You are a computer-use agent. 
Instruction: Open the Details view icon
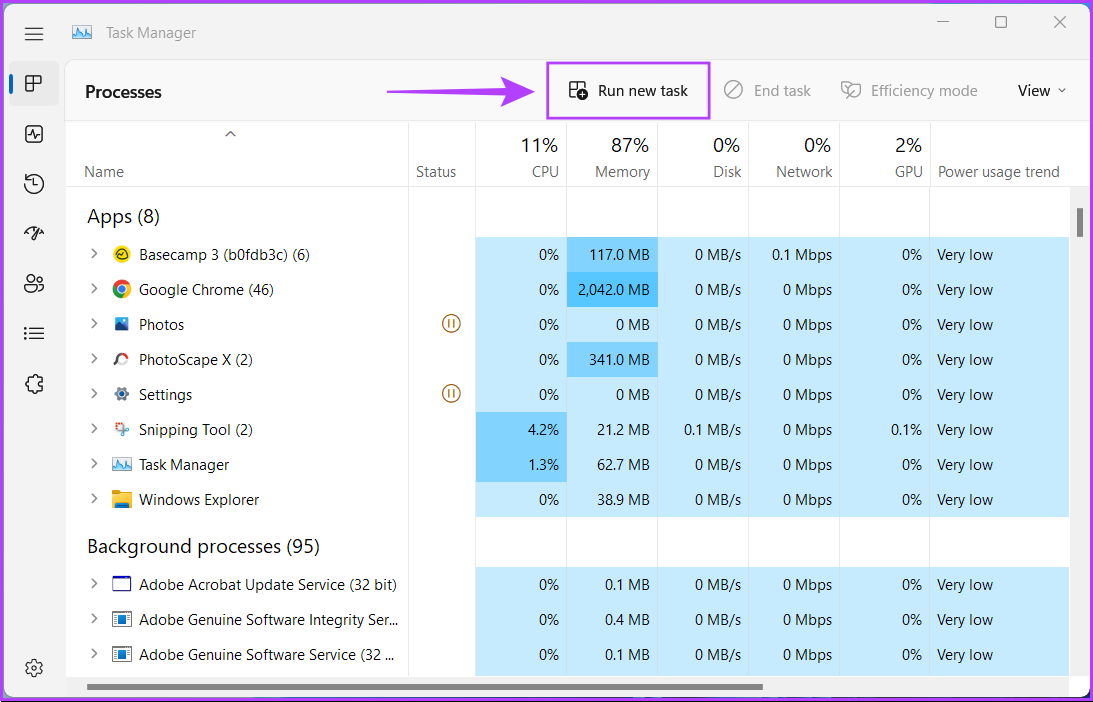pos(33,332)
